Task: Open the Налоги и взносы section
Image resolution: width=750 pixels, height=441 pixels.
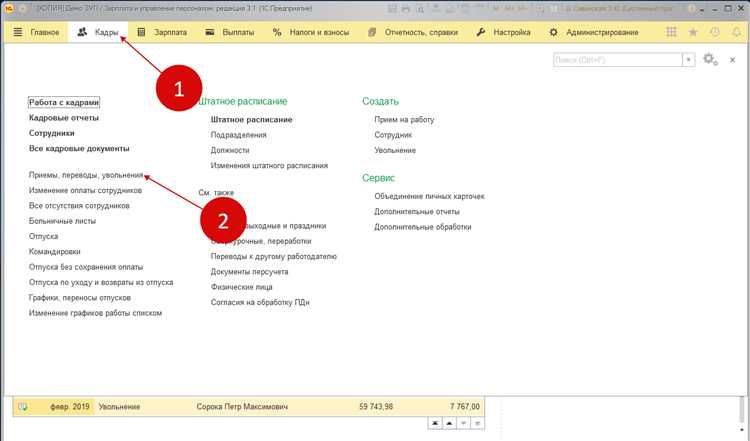Action: pyautogui.click(x=310, y=32)
